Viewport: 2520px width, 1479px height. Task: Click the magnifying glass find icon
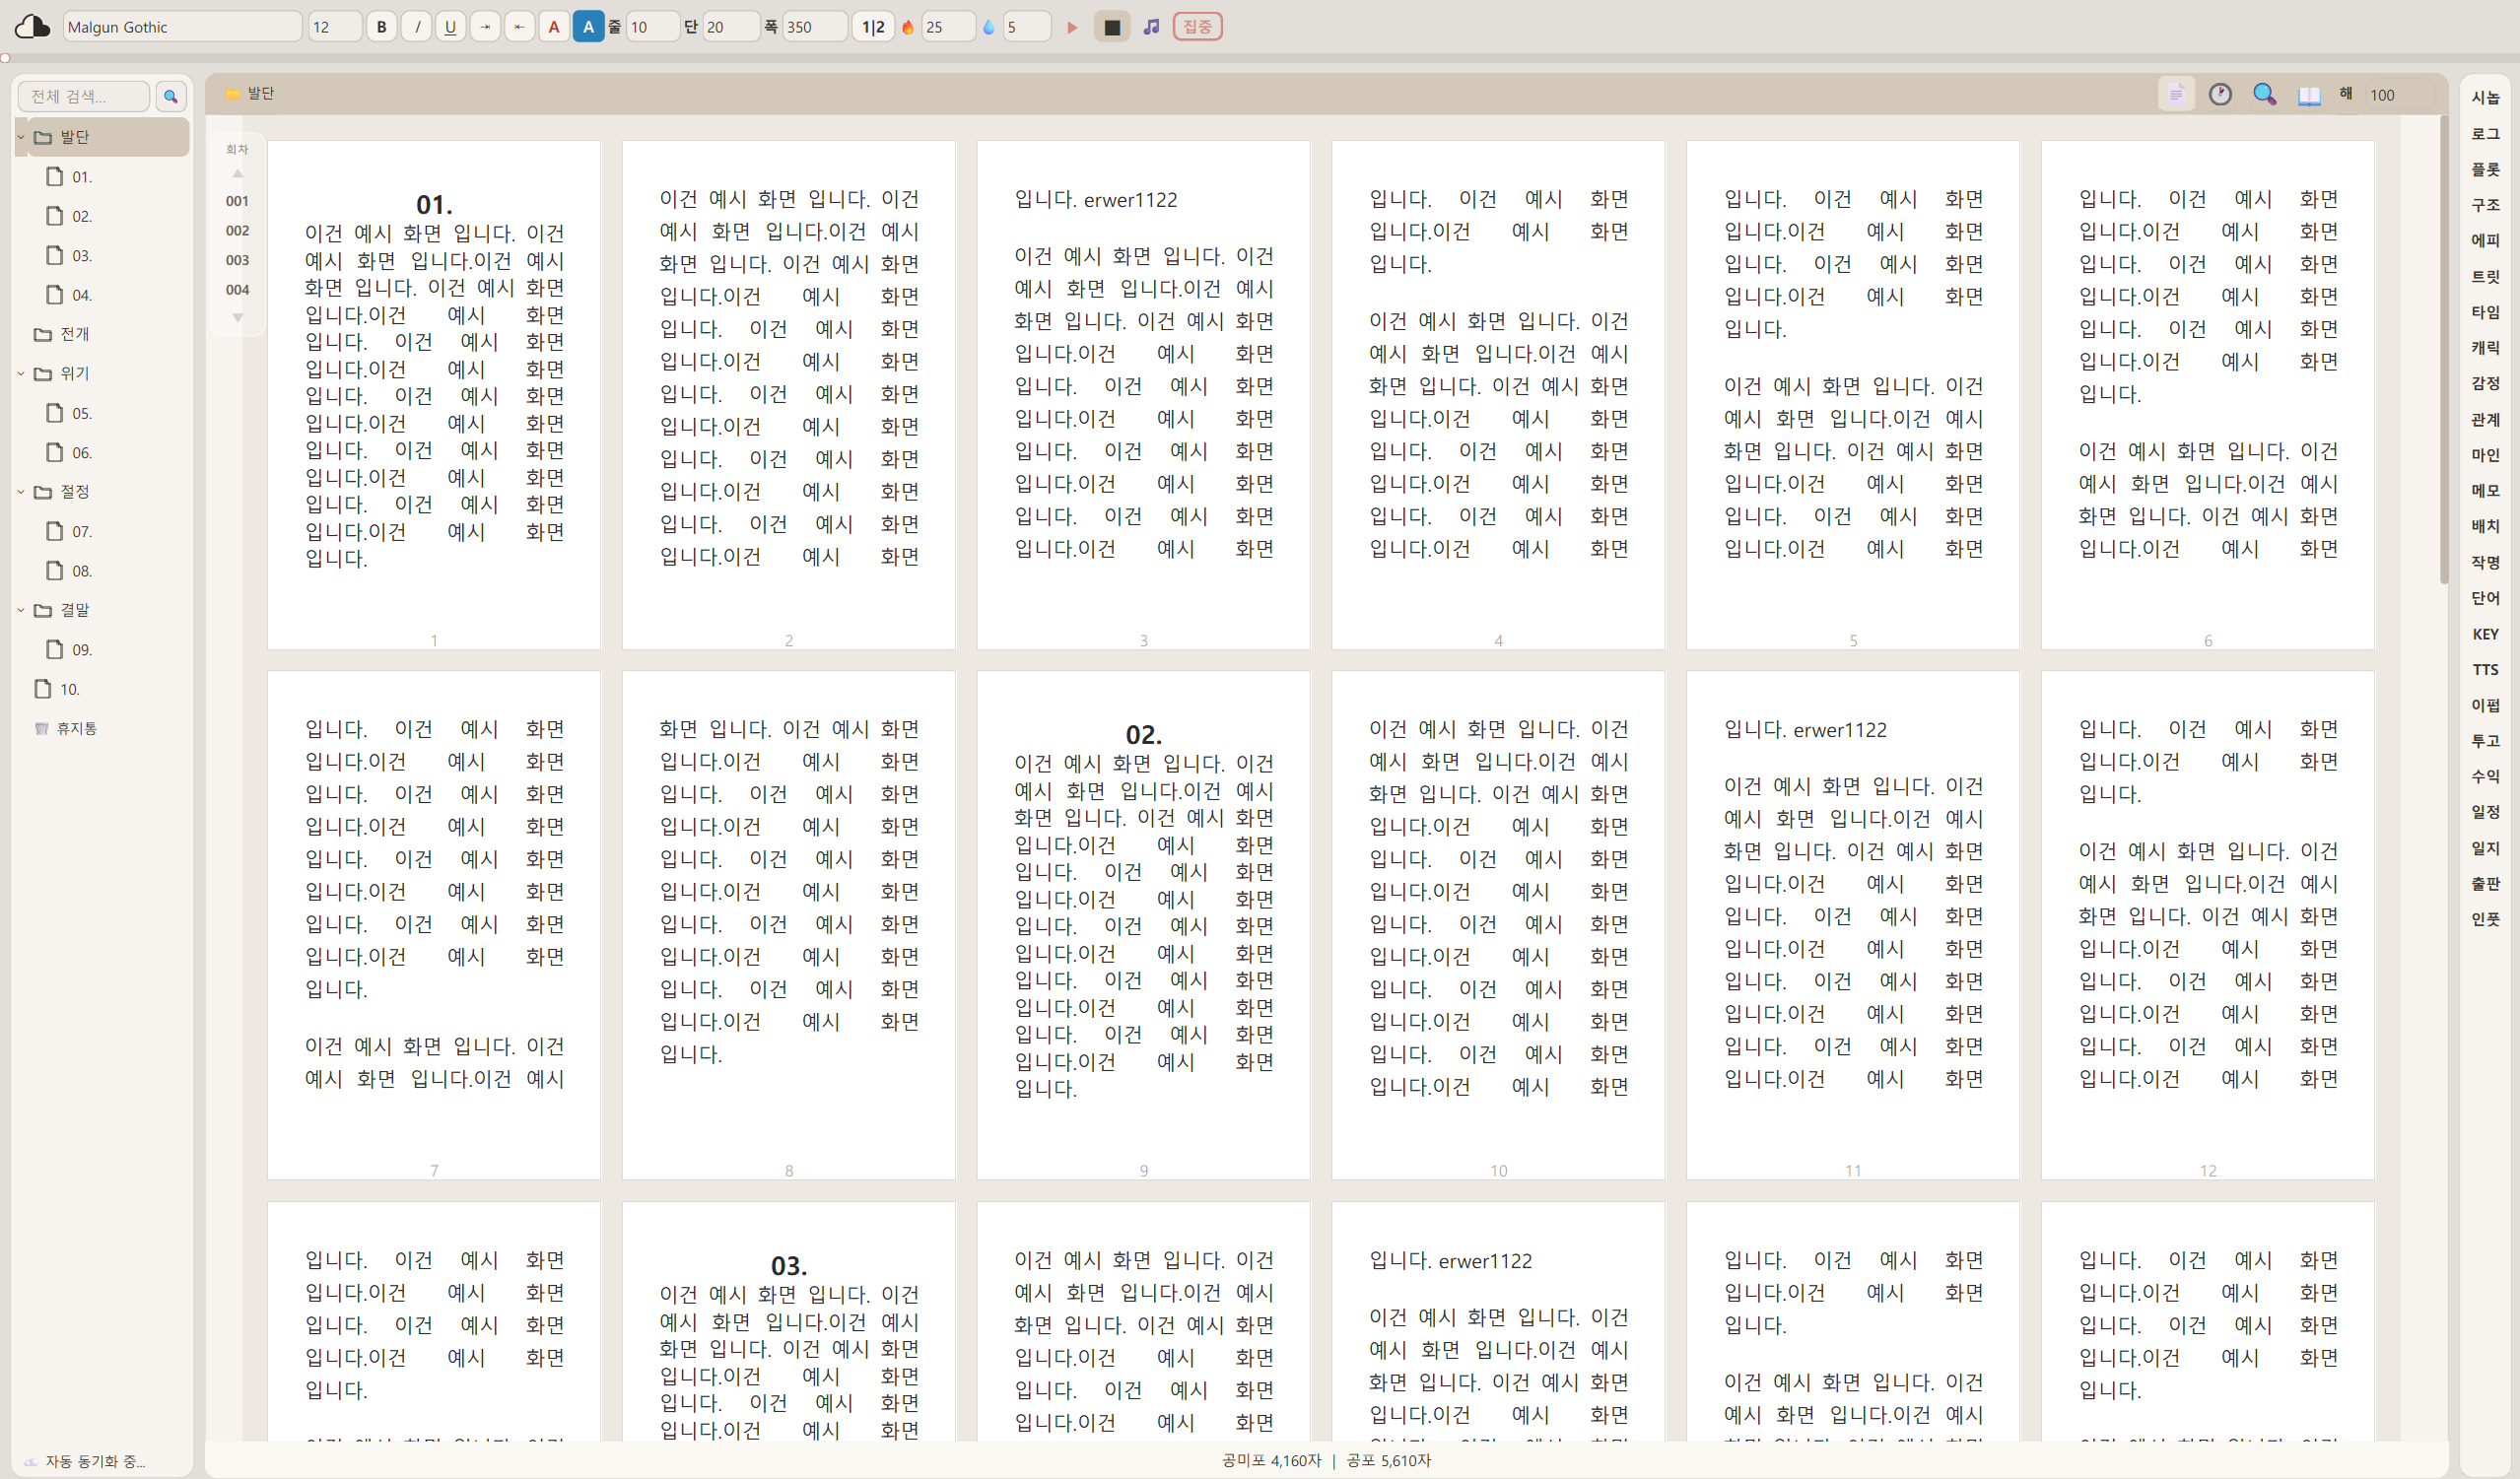point(2264,94)
